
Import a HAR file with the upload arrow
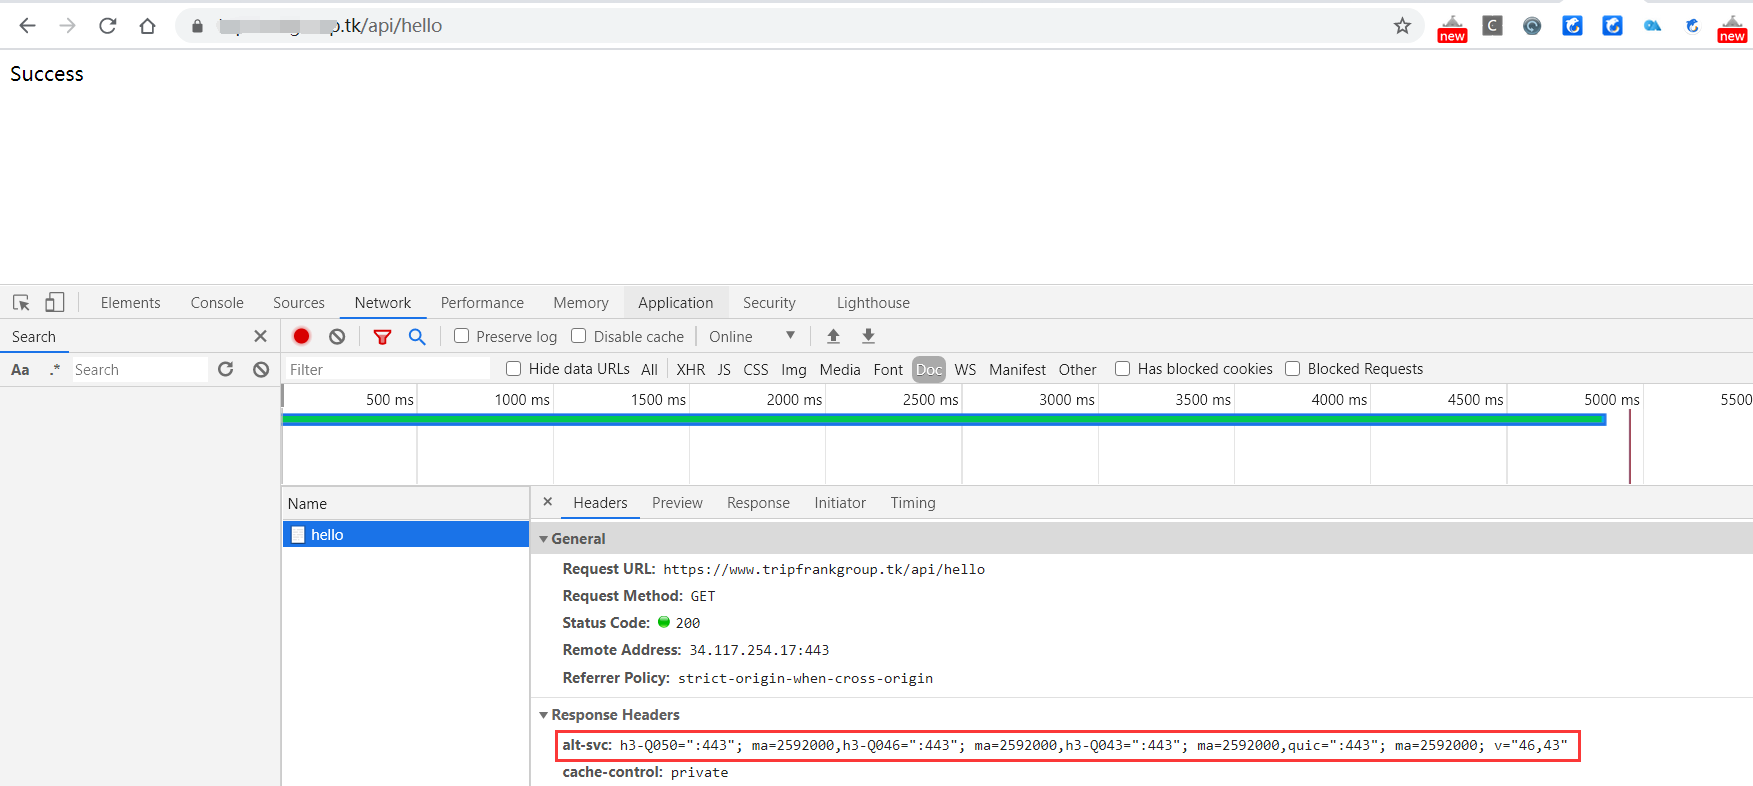point(833,336)
